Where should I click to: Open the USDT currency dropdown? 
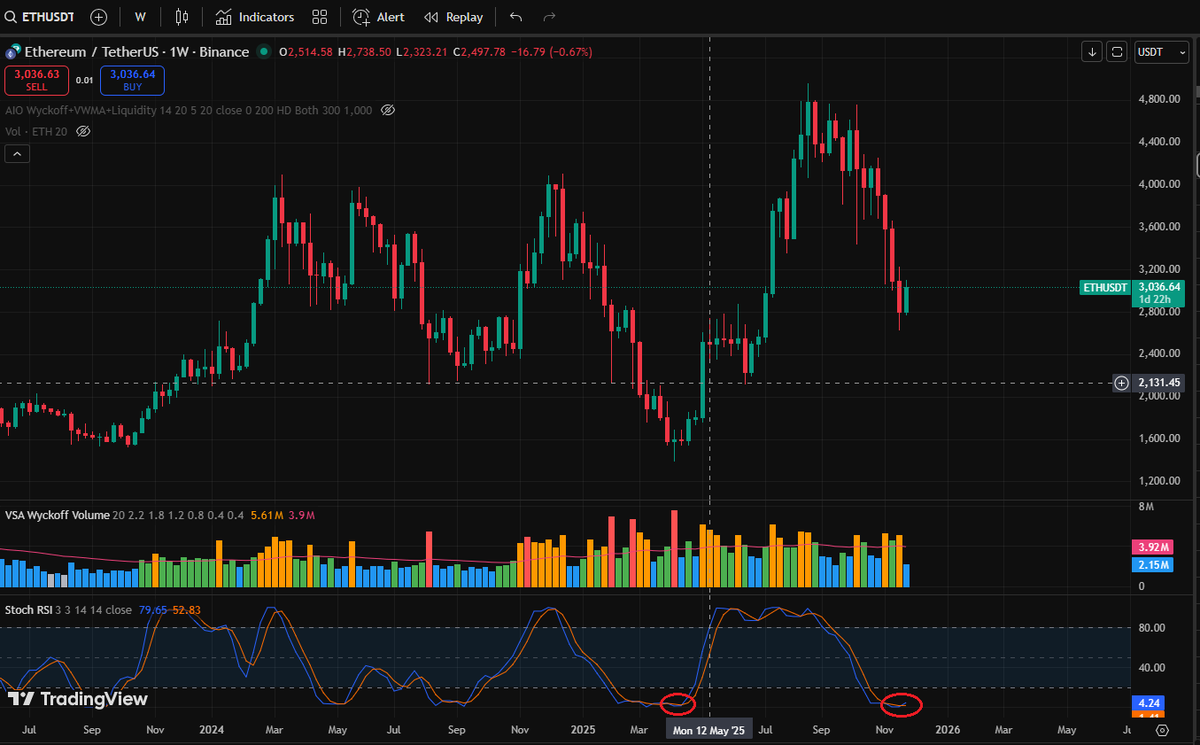(1161, 52)
